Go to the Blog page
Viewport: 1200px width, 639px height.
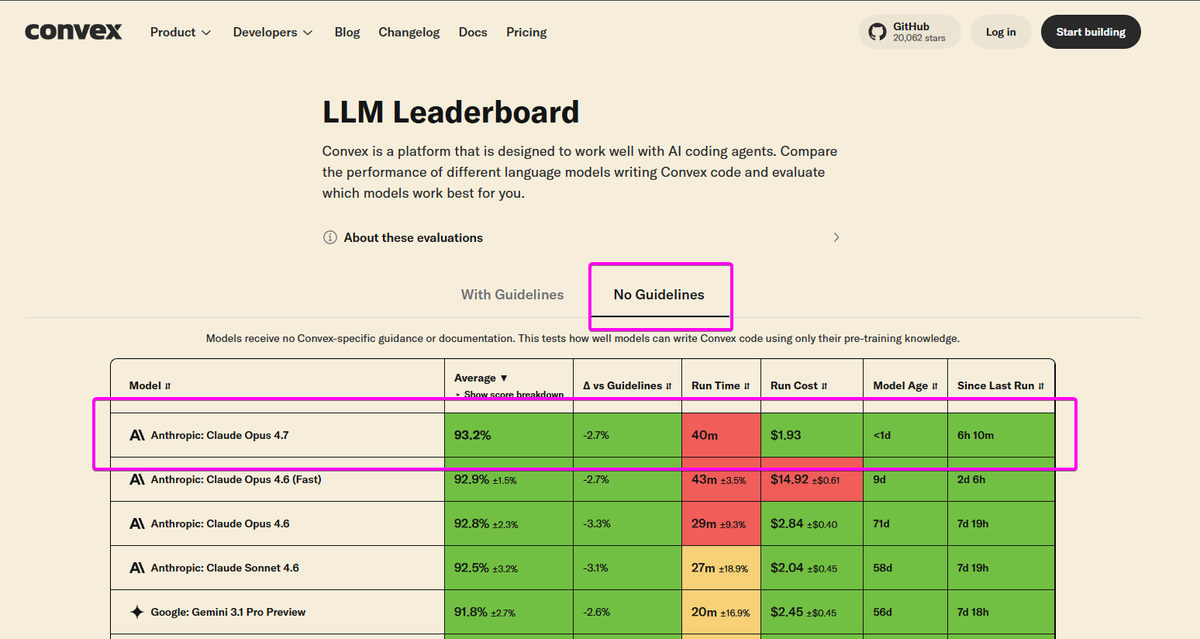[x=347, y=32]
